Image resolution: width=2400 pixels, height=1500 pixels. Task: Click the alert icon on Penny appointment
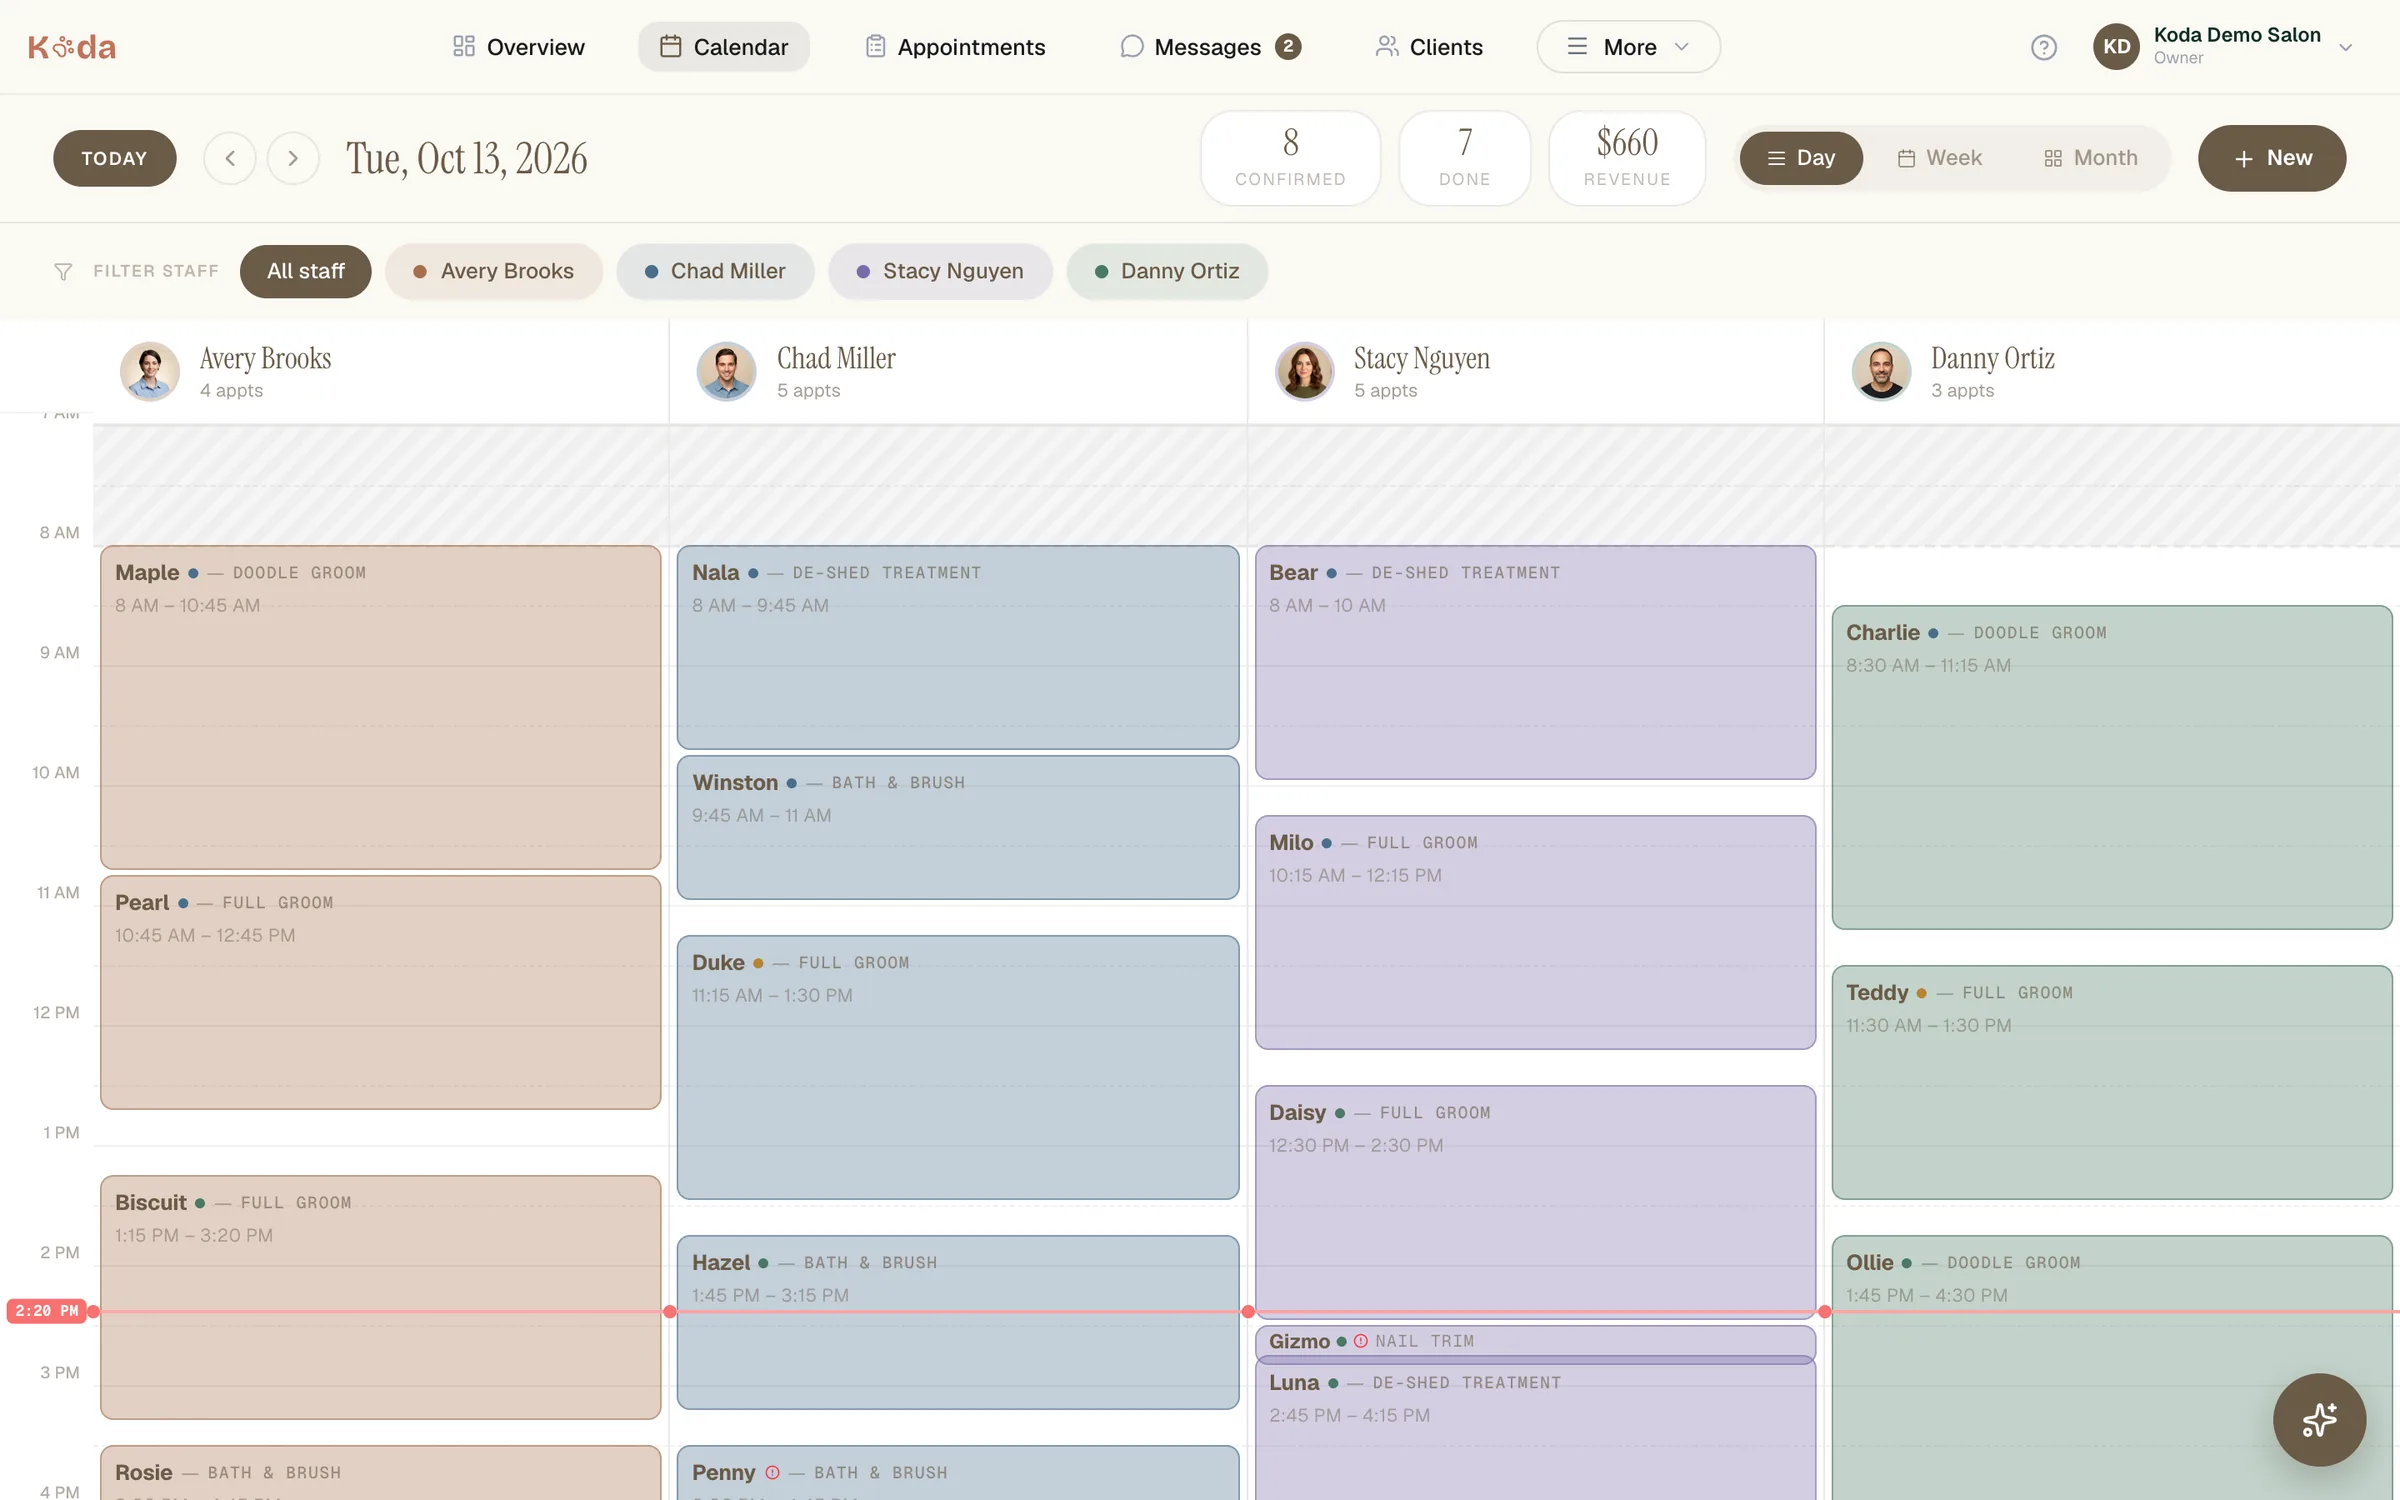tap(772, 1472)
